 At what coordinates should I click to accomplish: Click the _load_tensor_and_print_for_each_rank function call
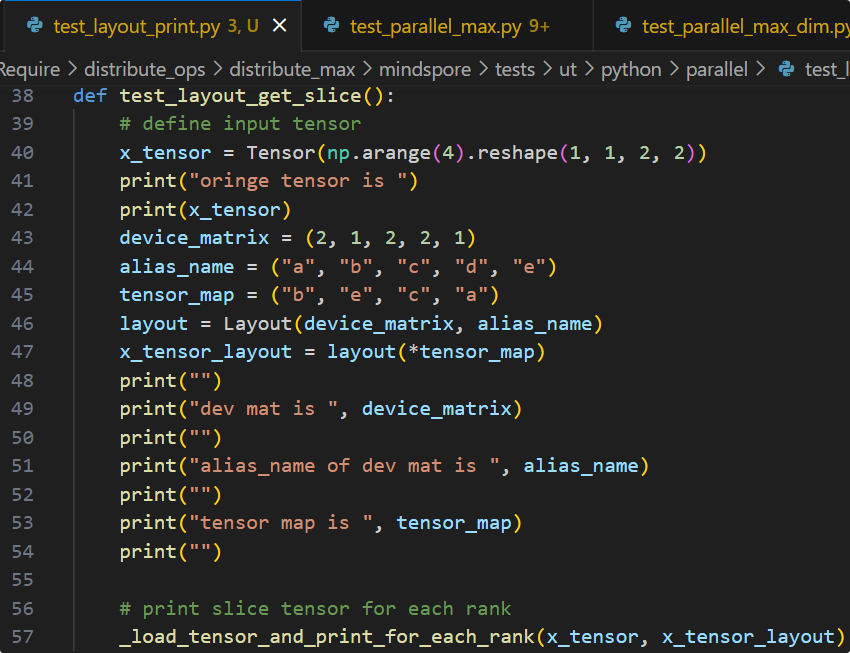[326, 637]
